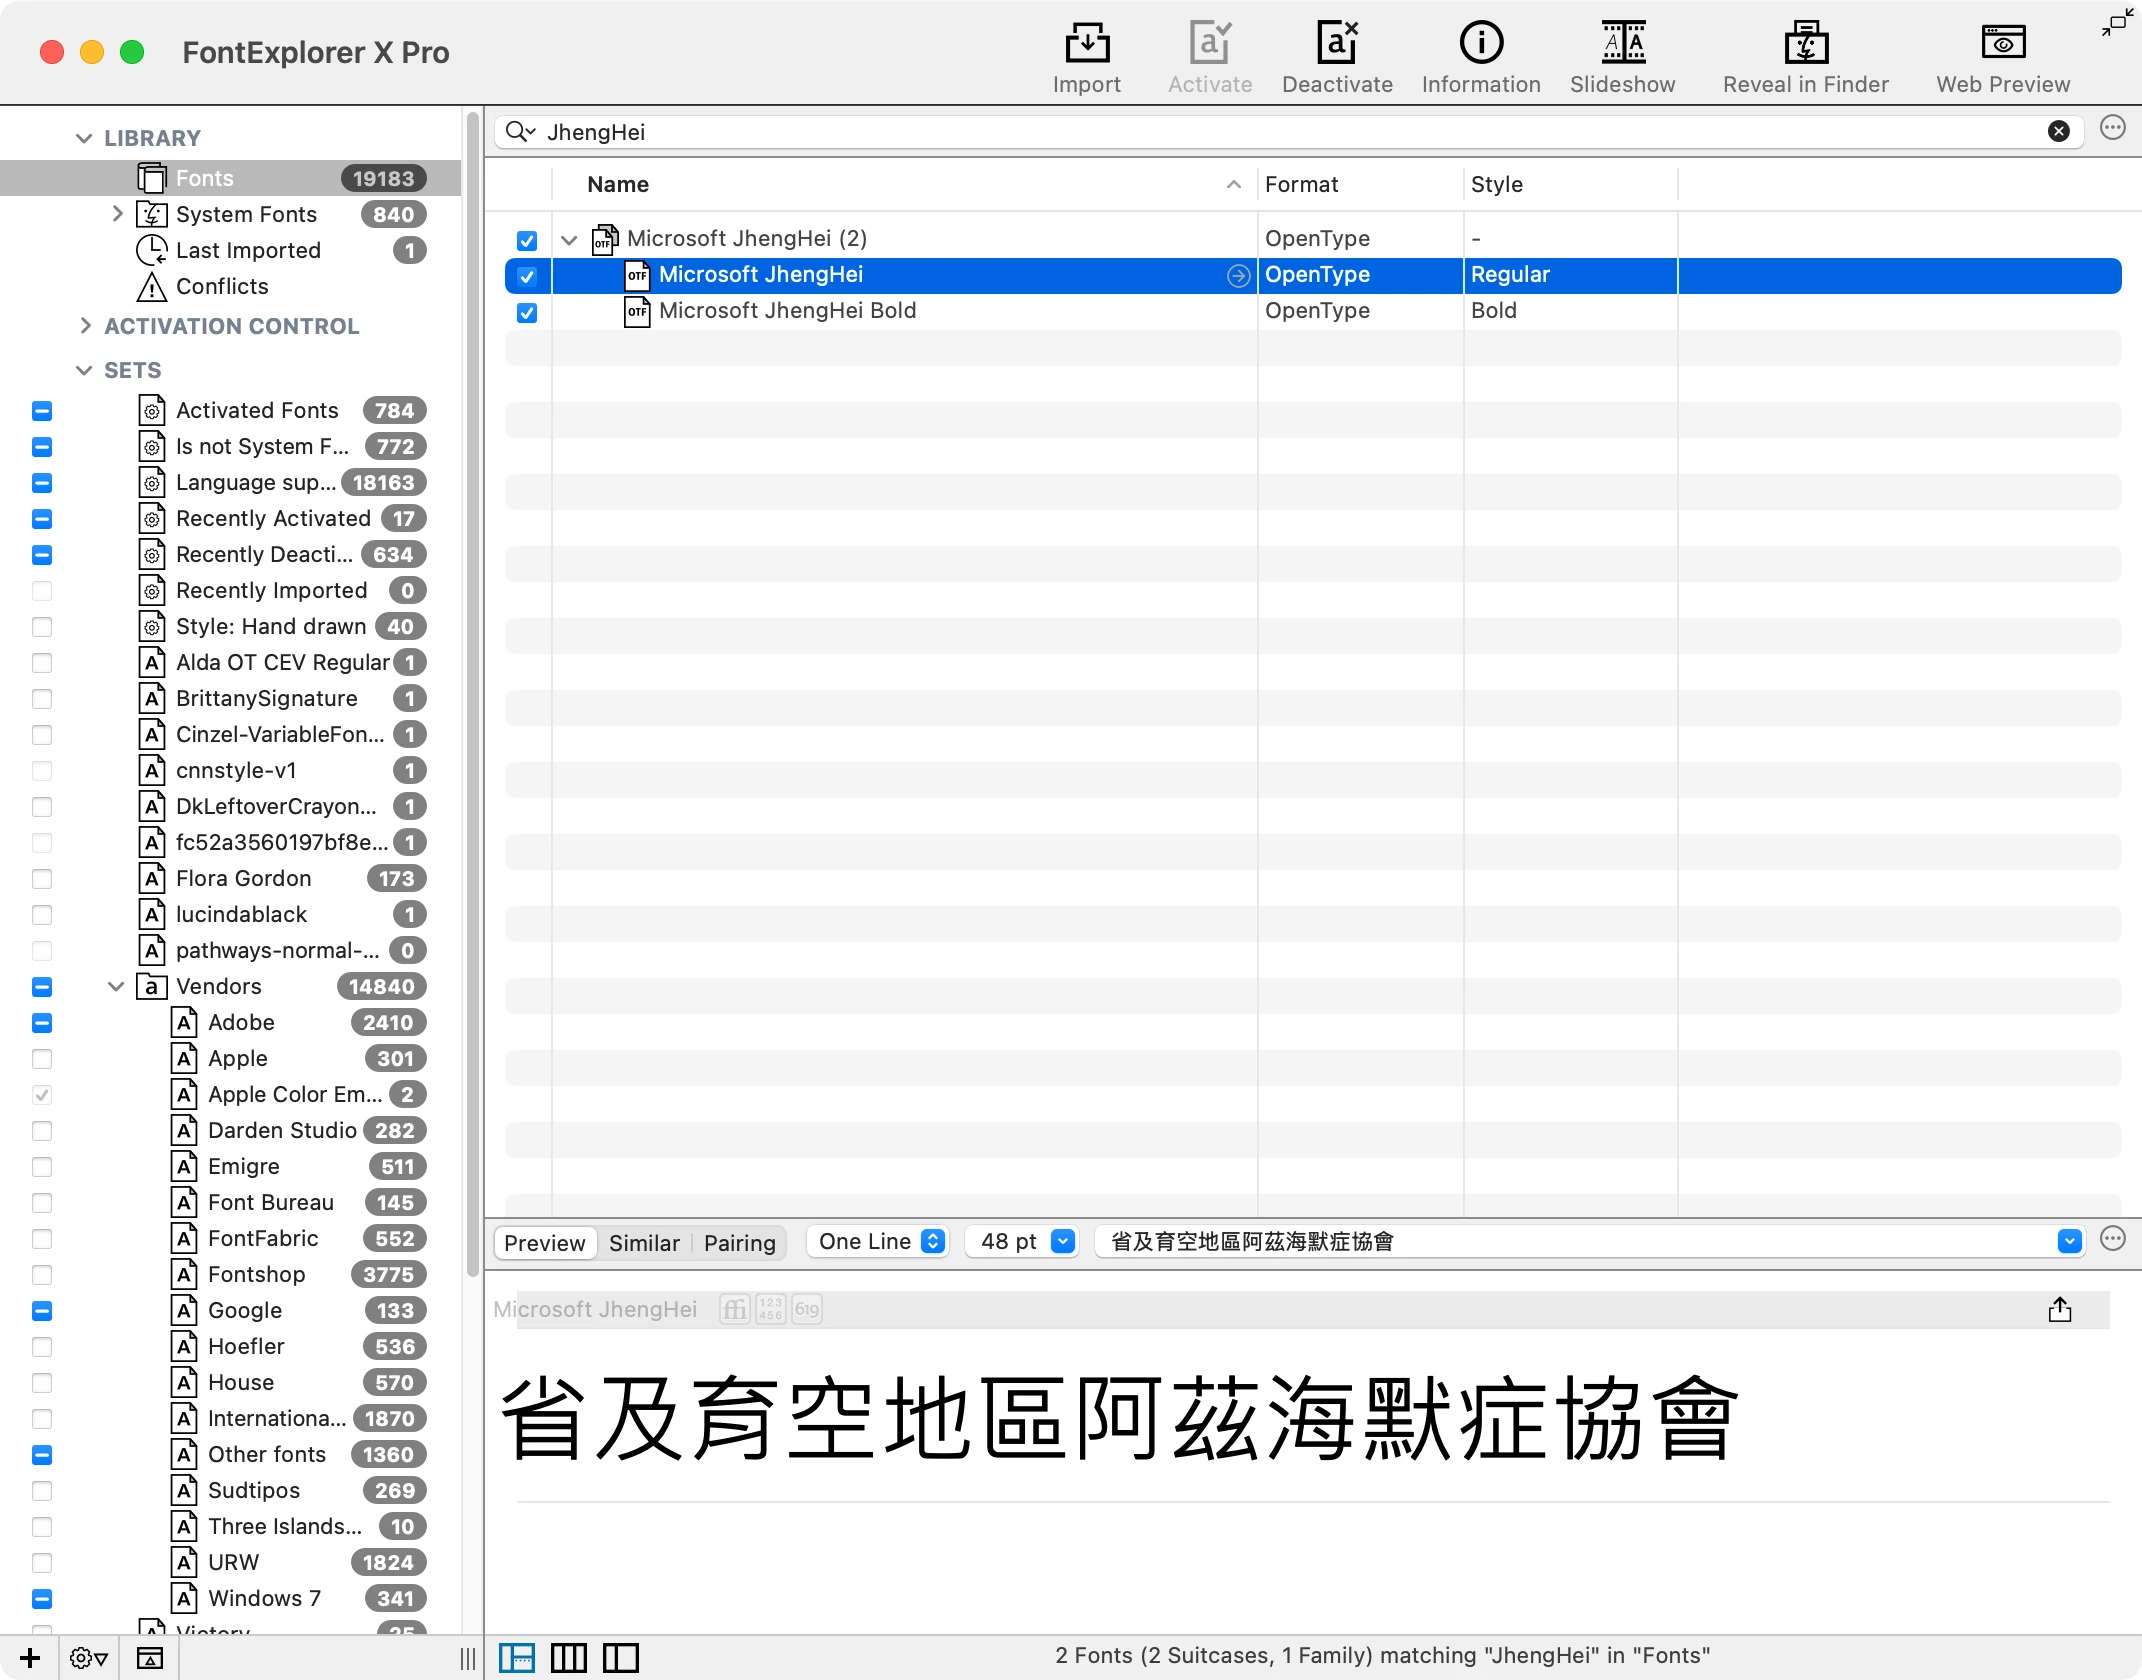Select the Microsoft JhengHei Bold row
Image resolution: width=2142 pixels, height=1680 pixels.
(x=1312, y=312)
